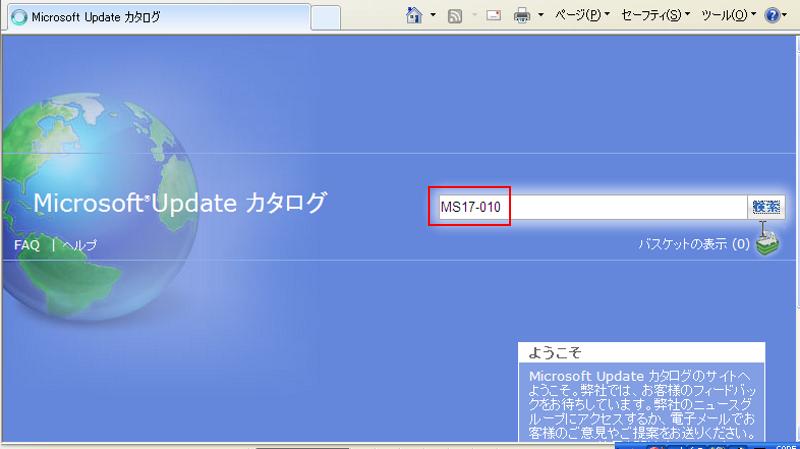Open the FAQ link
Viewport: 800px width, 449px height.
(x=27, y=245)
